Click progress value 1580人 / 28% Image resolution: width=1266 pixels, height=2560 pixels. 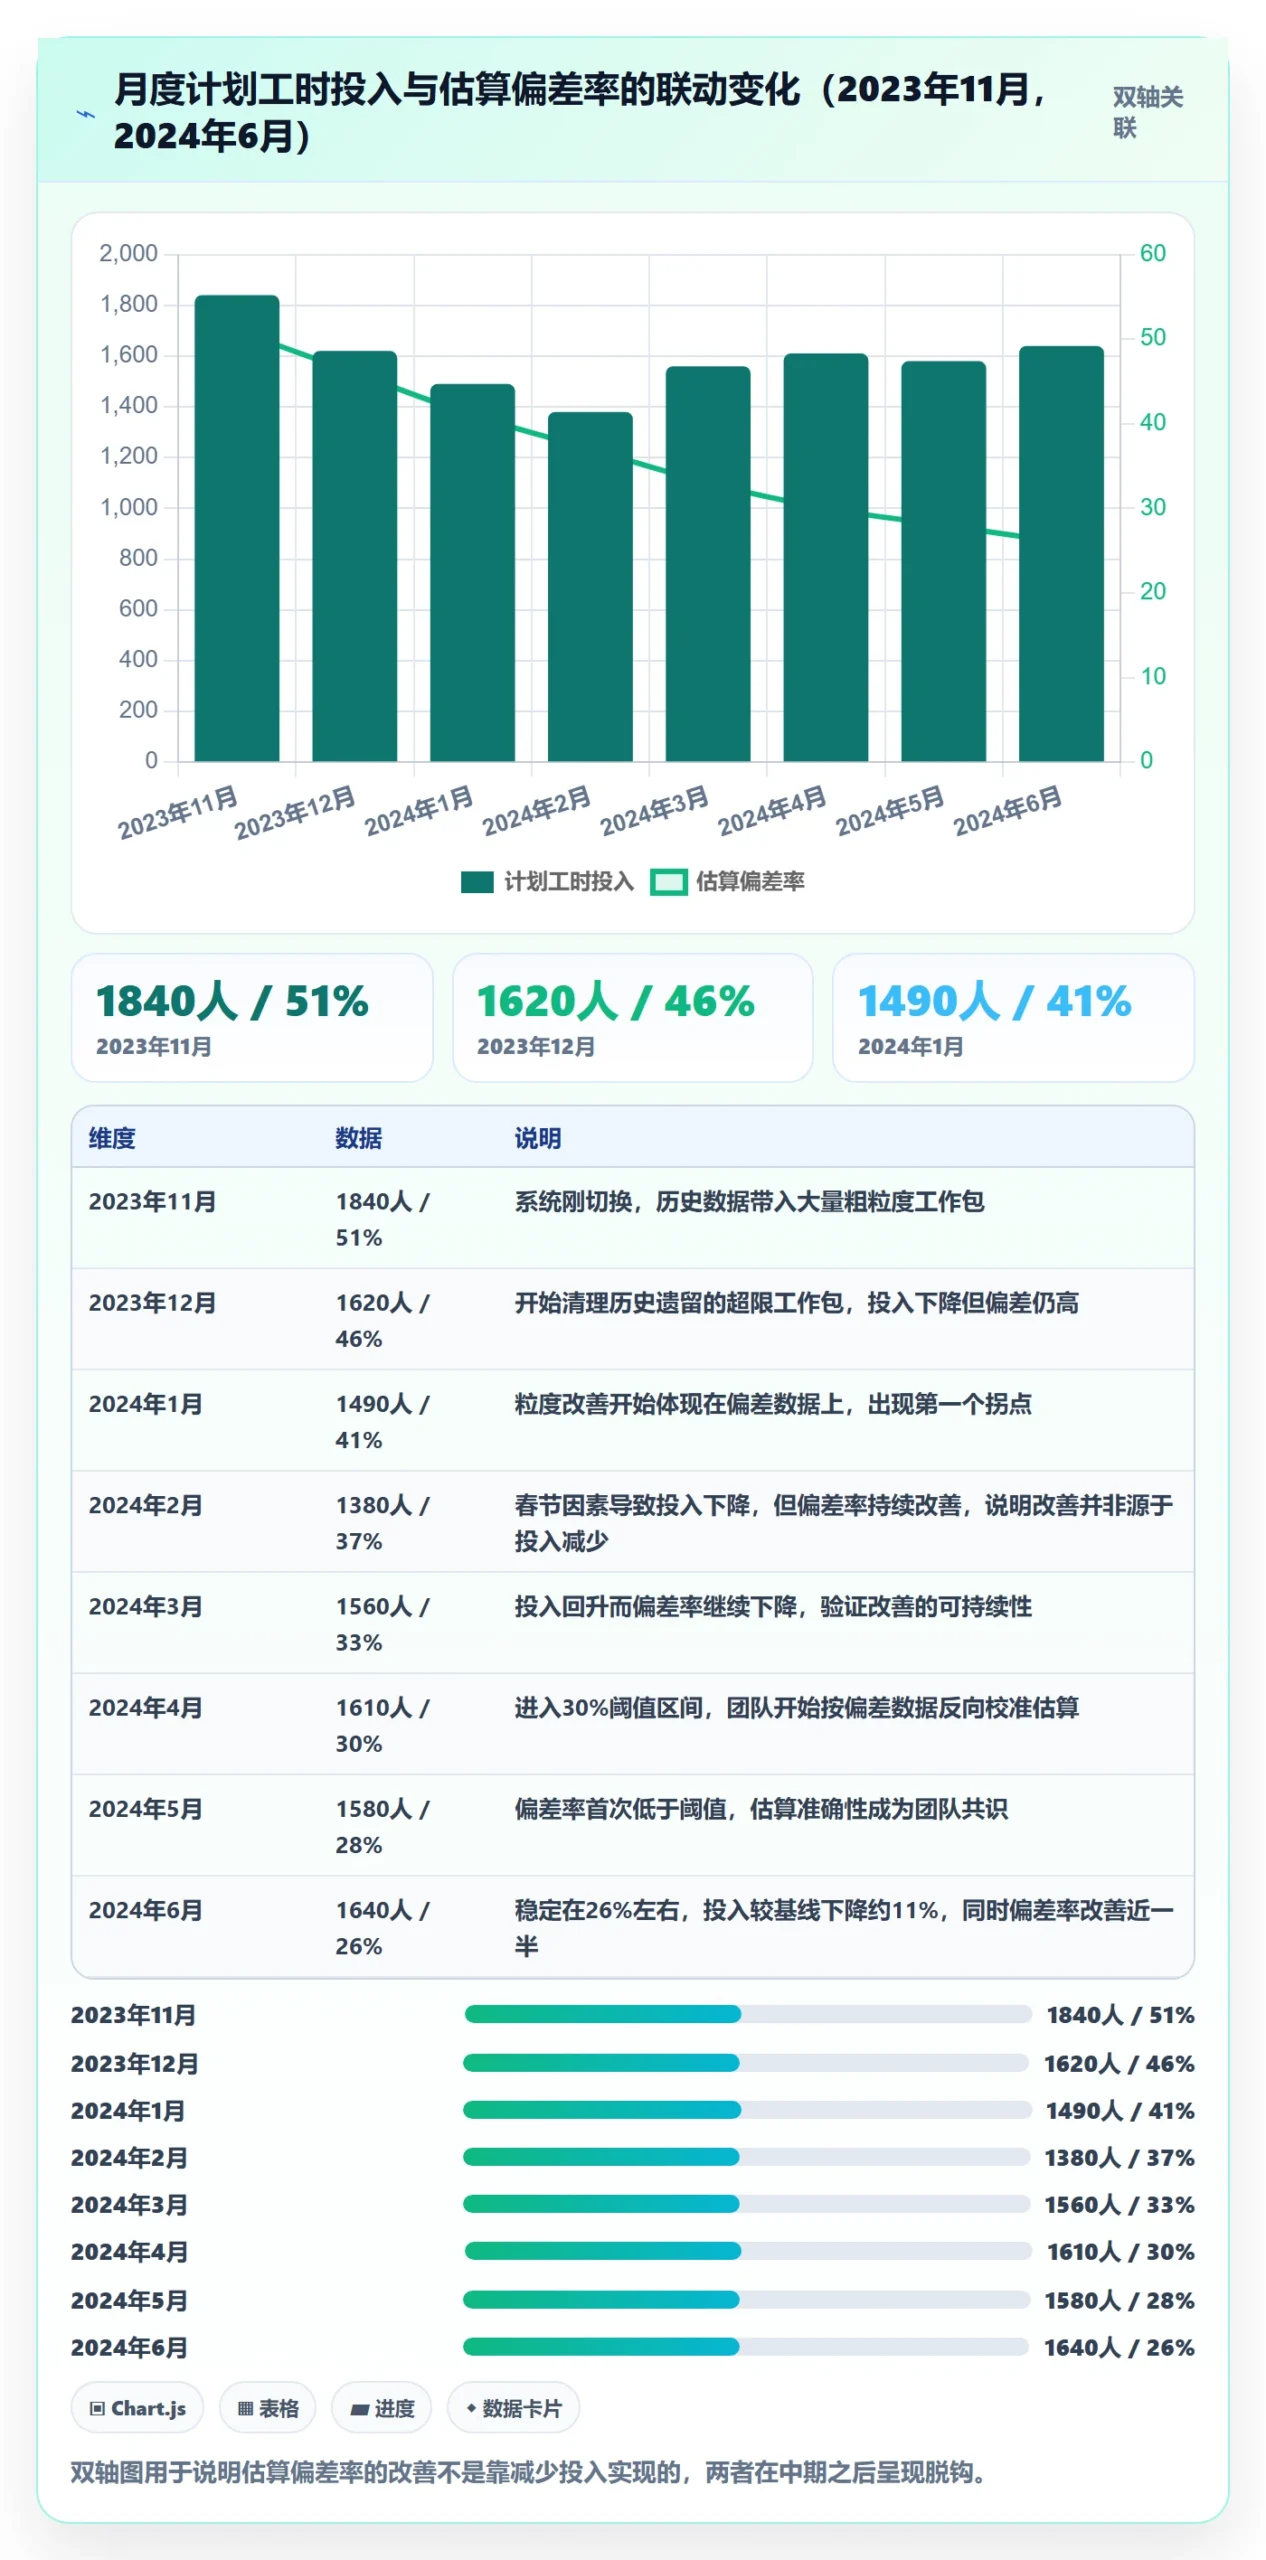tap(1119, 2300)
